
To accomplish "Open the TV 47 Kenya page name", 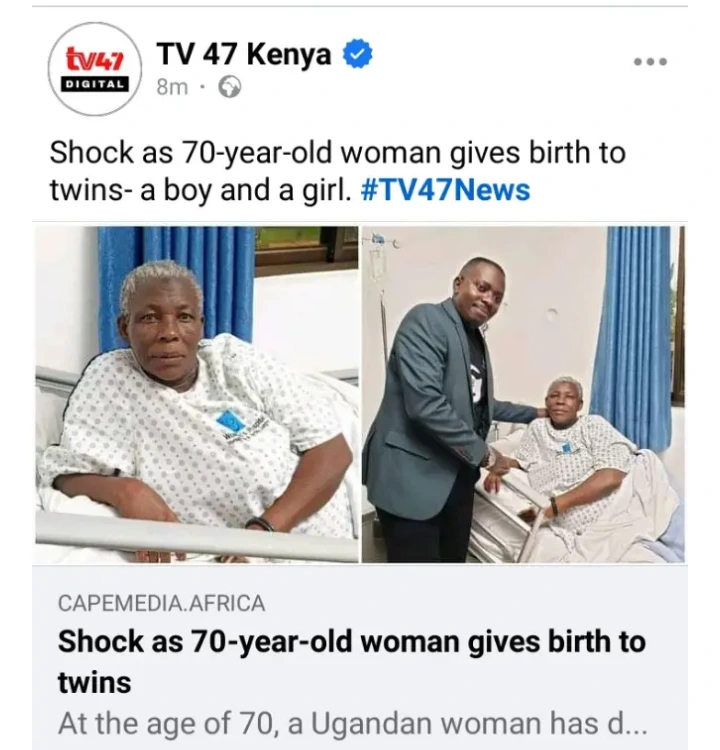I will click(244, 53).
